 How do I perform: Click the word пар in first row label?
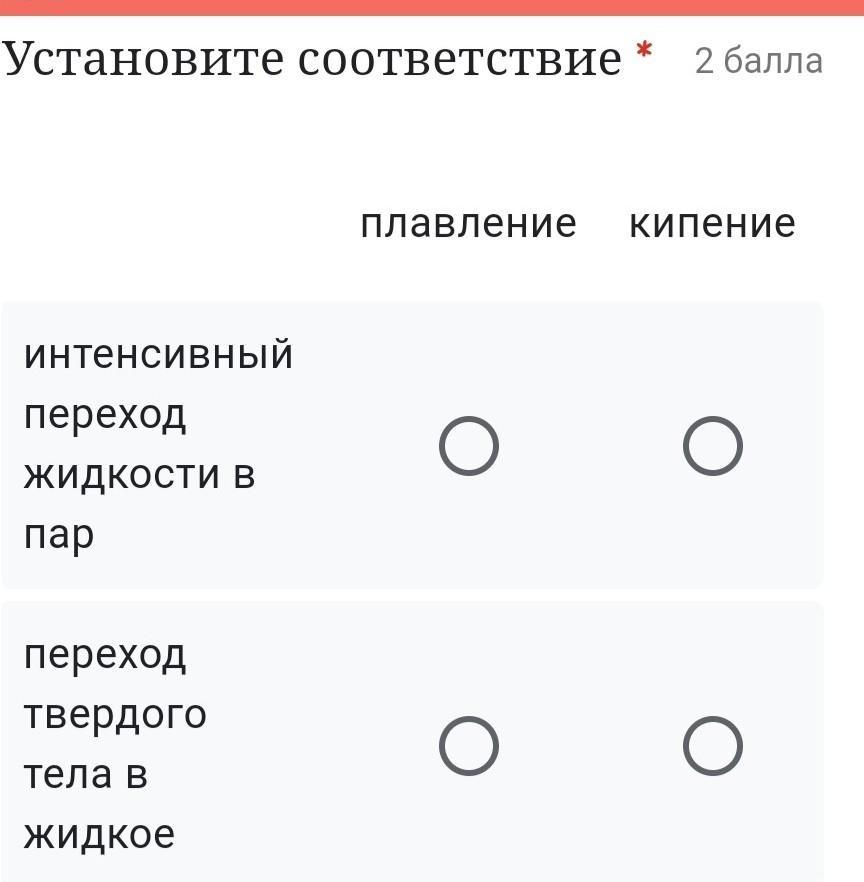point(59,536)
